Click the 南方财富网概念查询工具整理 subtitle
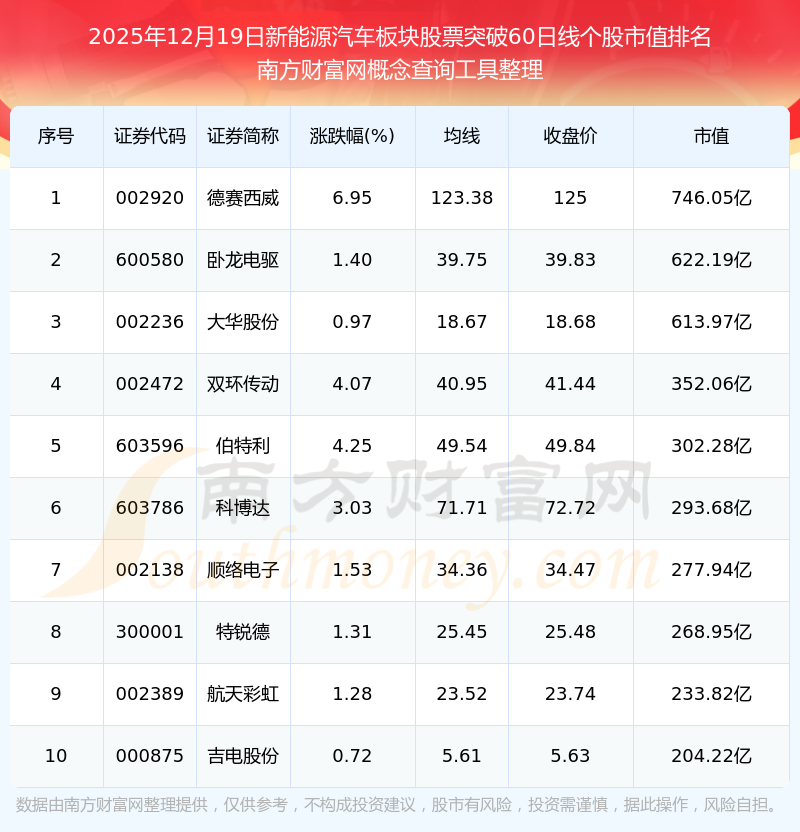This screenshot has width=800, height=832. point(400,70)
